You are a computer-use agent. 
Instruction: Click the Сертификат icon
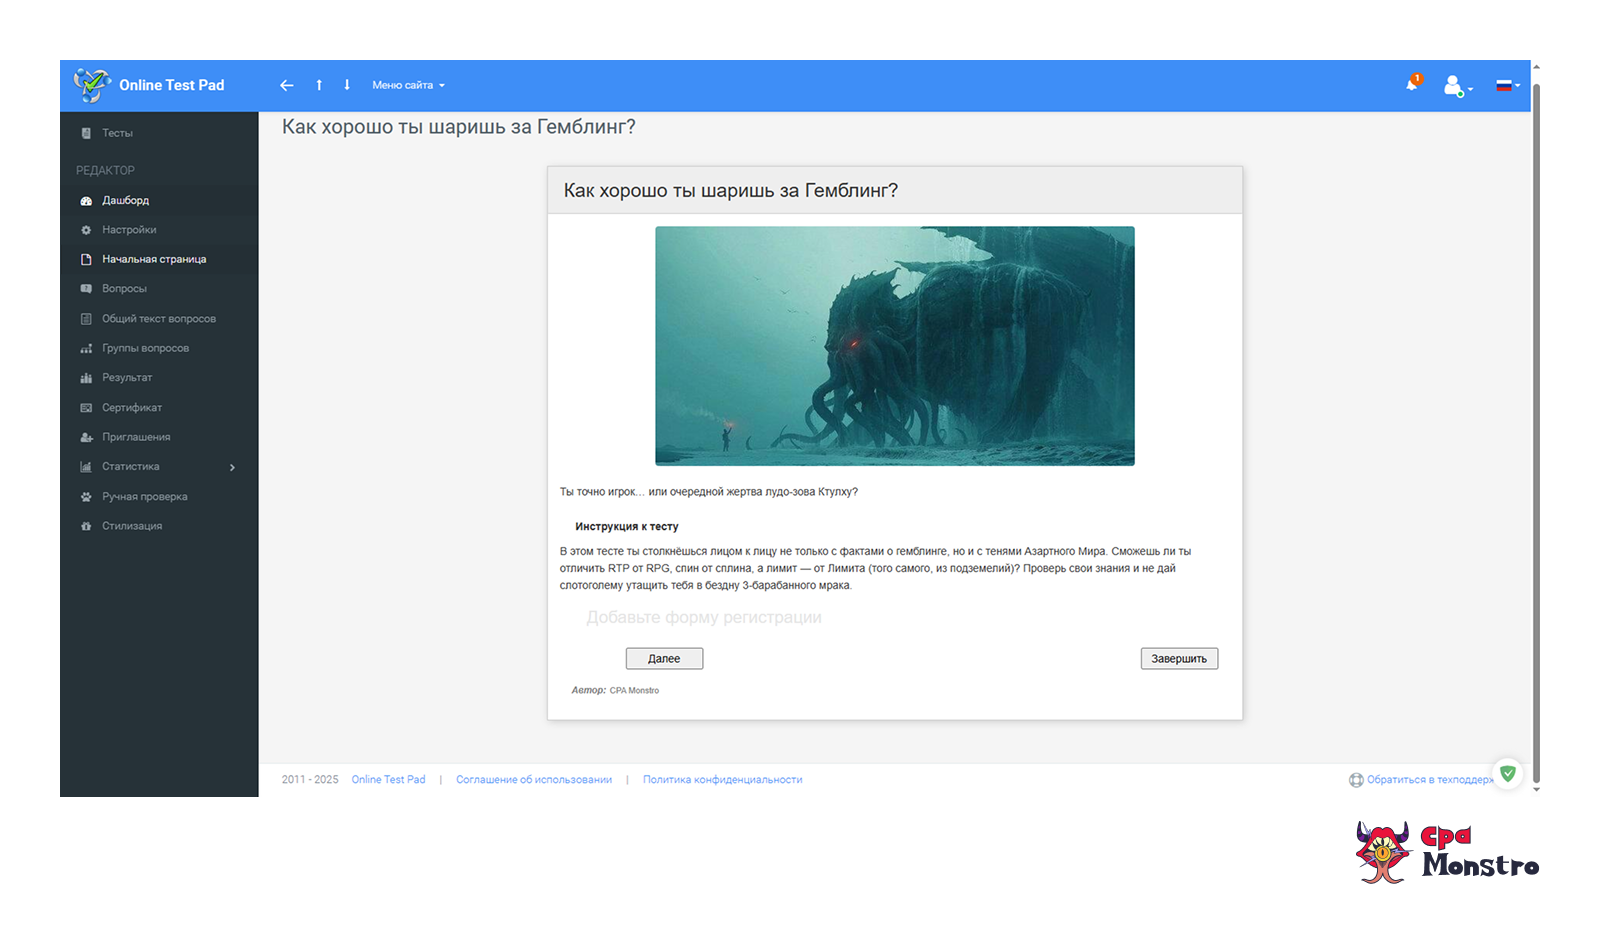(x=86, y=408)
